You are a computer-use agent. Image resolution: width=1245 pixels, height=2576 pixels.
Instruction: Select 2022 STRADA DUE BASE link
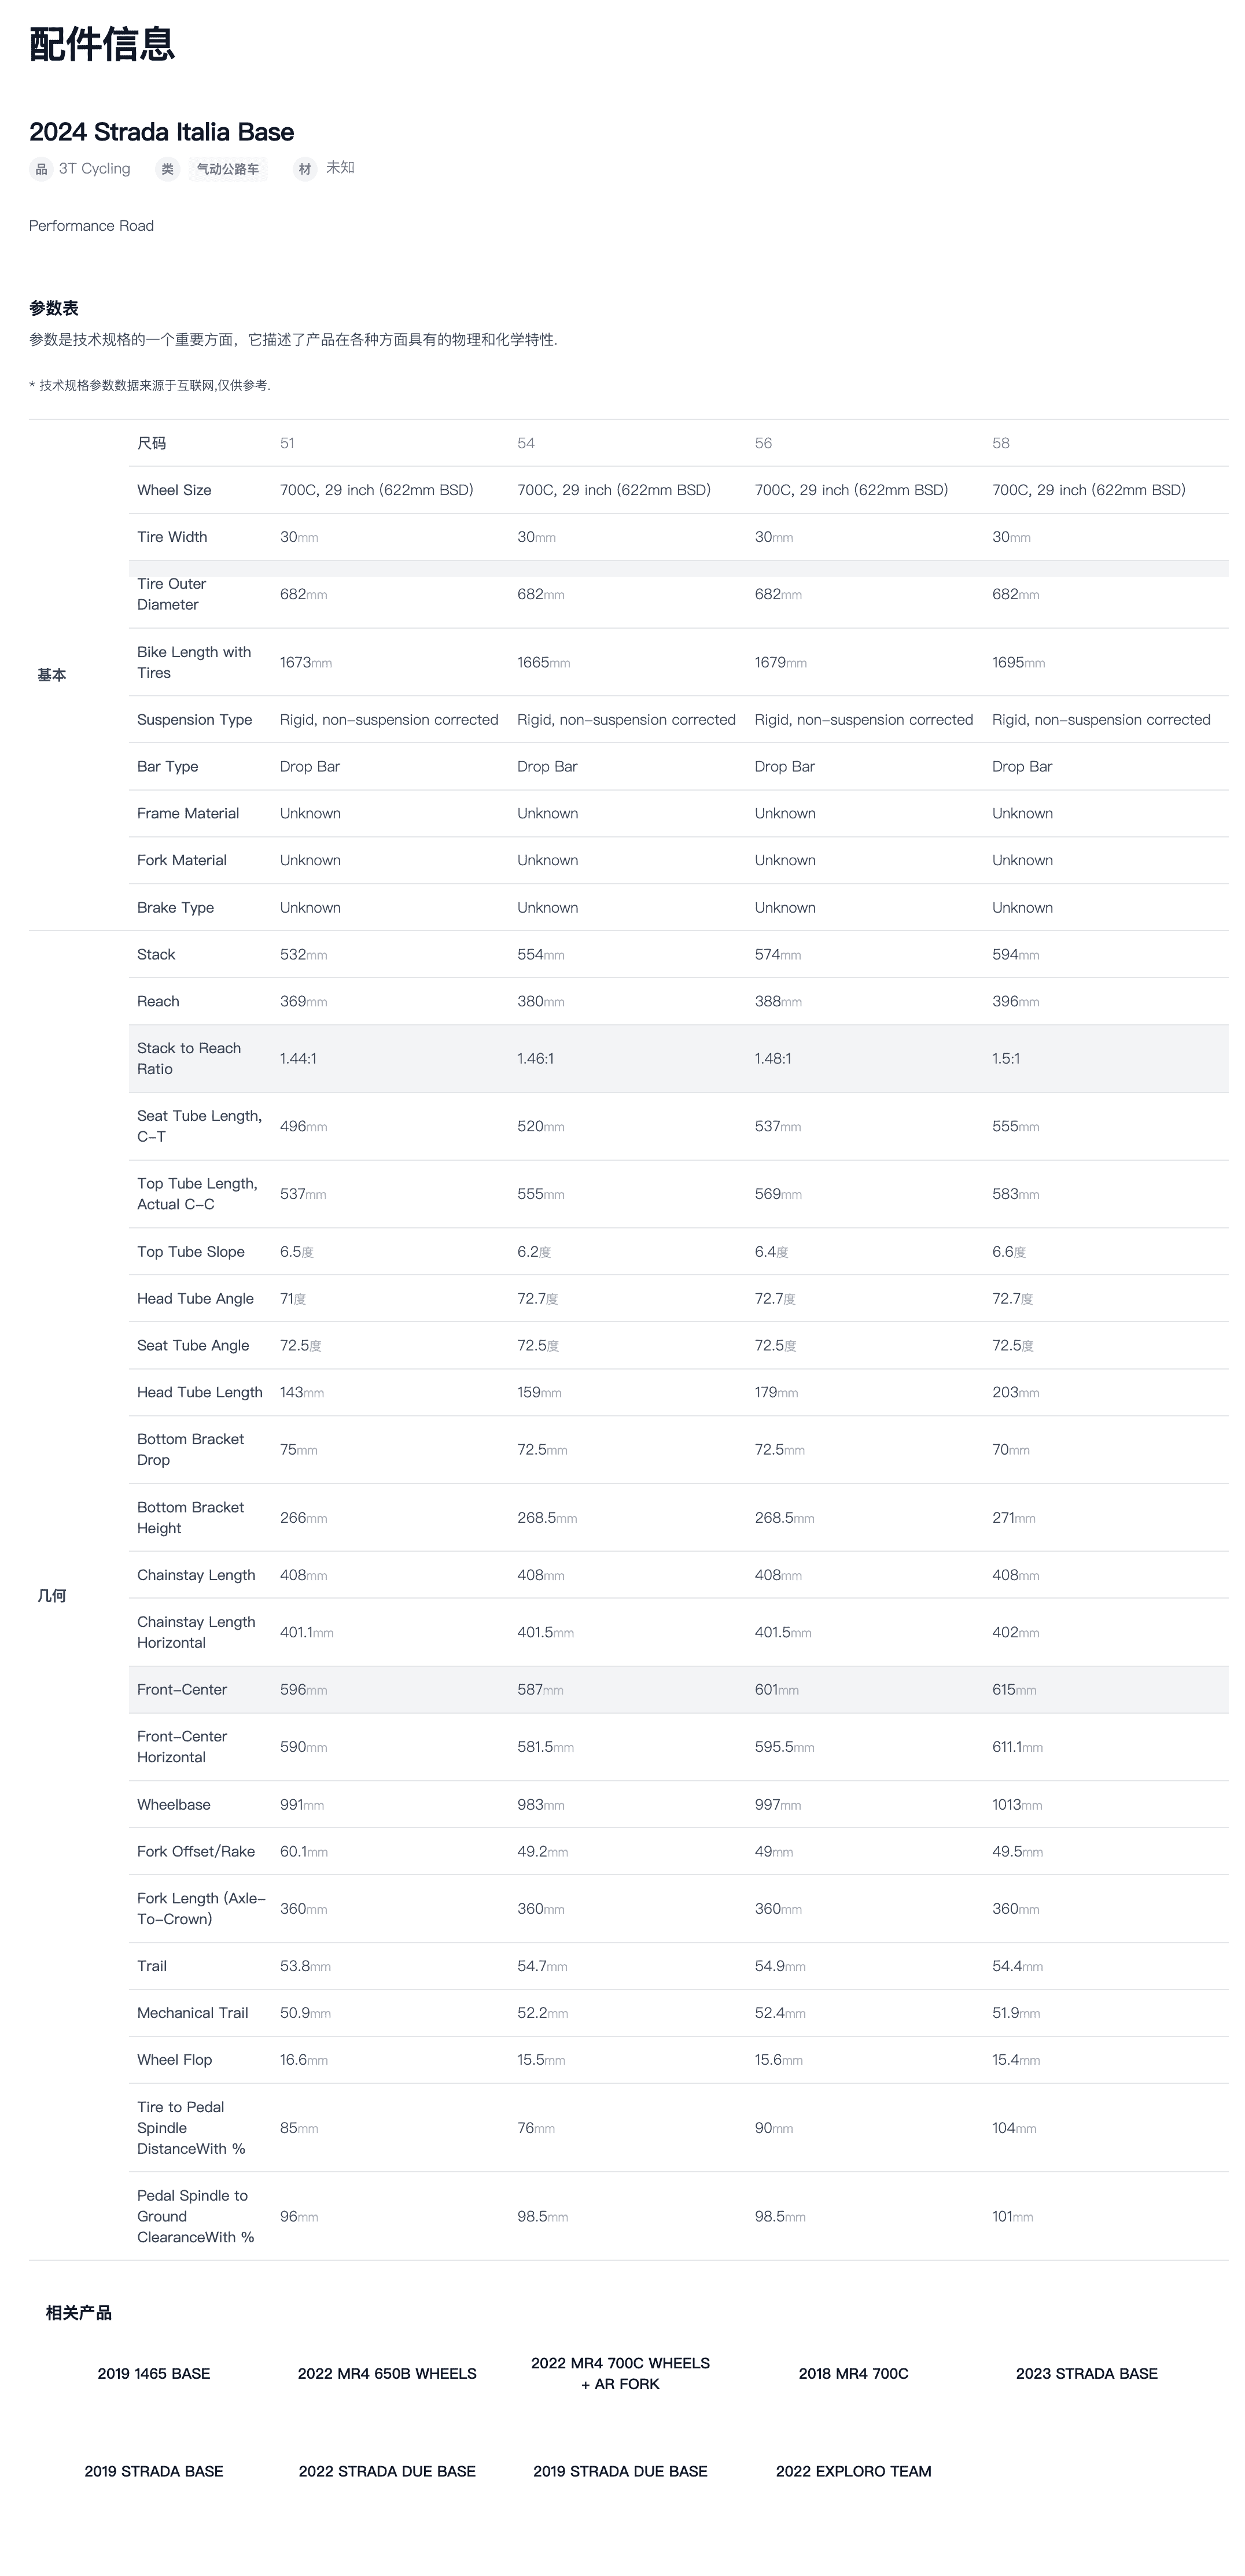click(x=387, y=2470)
